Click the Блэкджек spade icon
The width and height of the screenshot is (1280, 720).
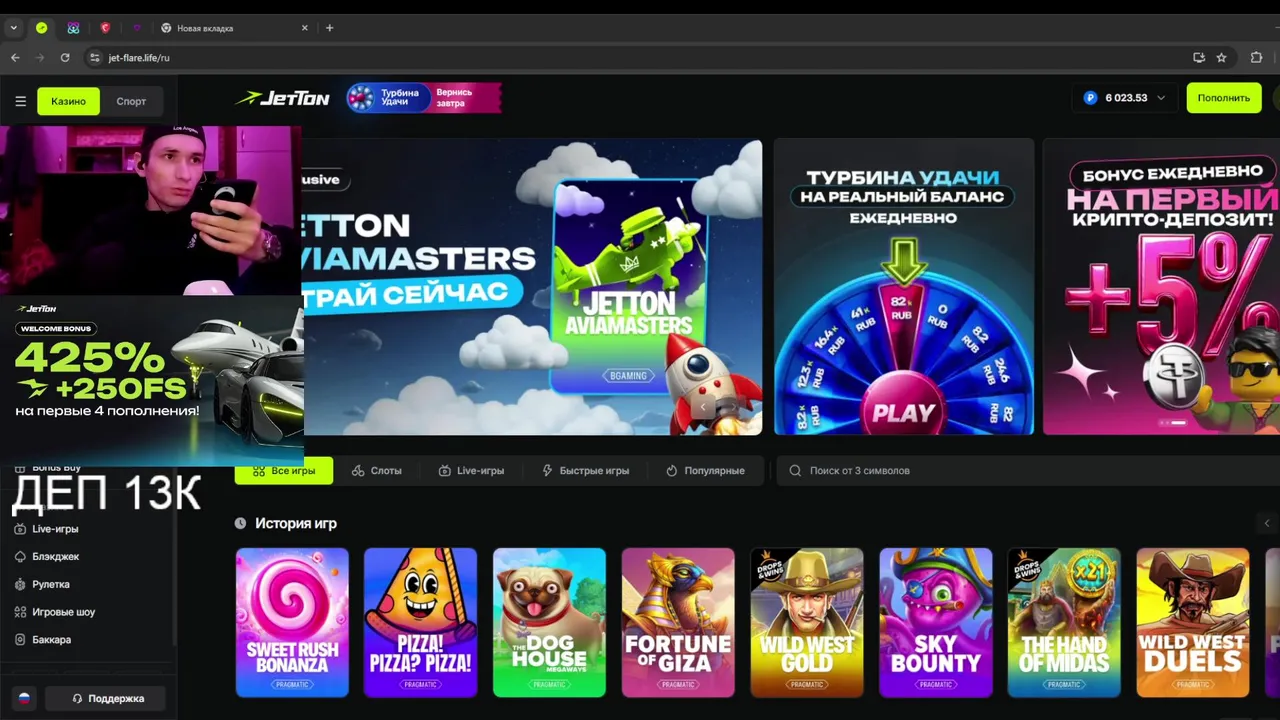pyautogui.click(x=20, y=557)
